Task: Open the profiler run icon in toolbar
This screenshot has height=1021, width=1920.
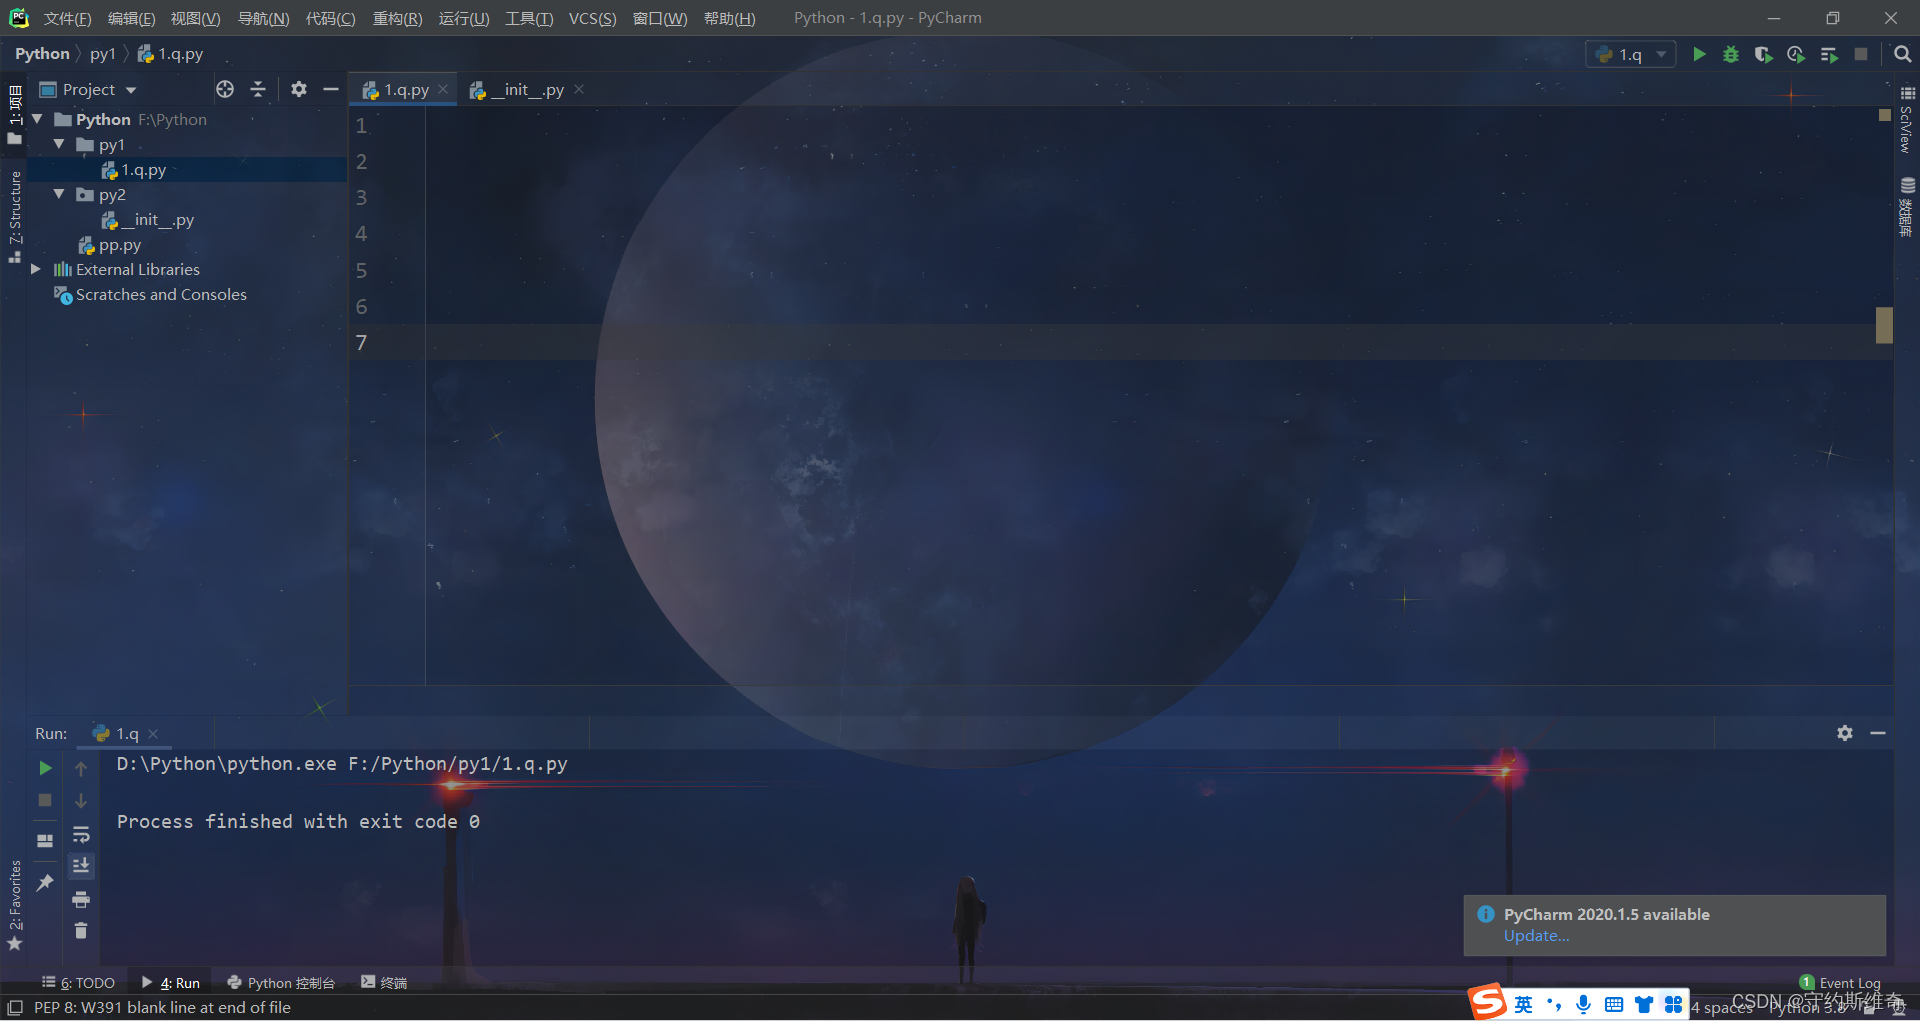Action: coord(1796,54)
